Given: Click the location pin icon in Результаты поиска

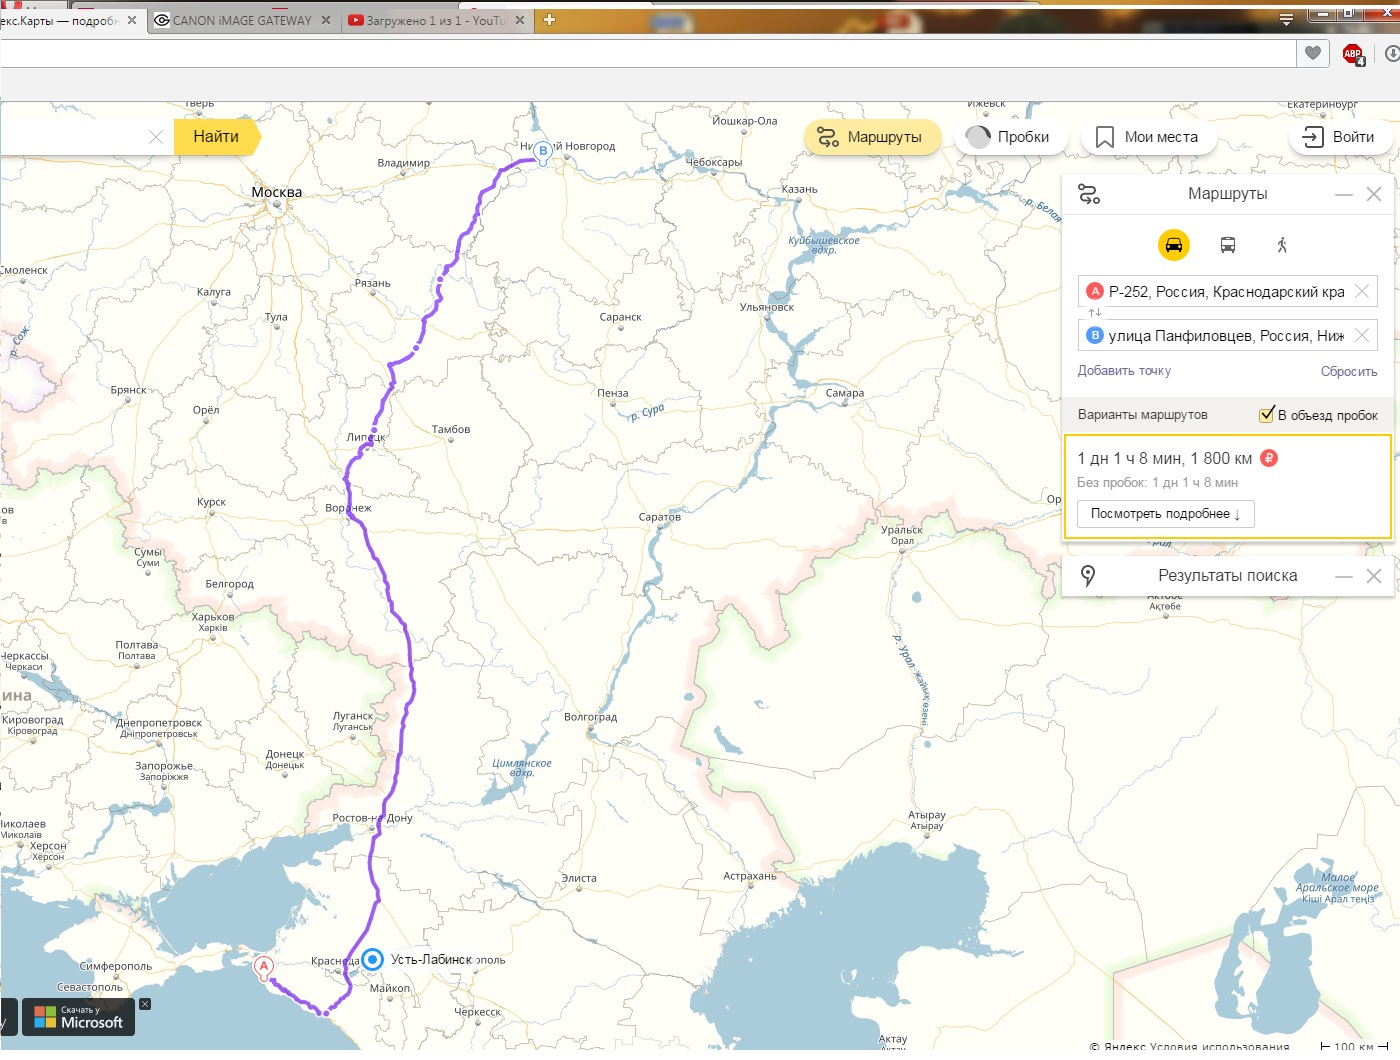Looking at the screenshot, I should [x=1089, y=576].
